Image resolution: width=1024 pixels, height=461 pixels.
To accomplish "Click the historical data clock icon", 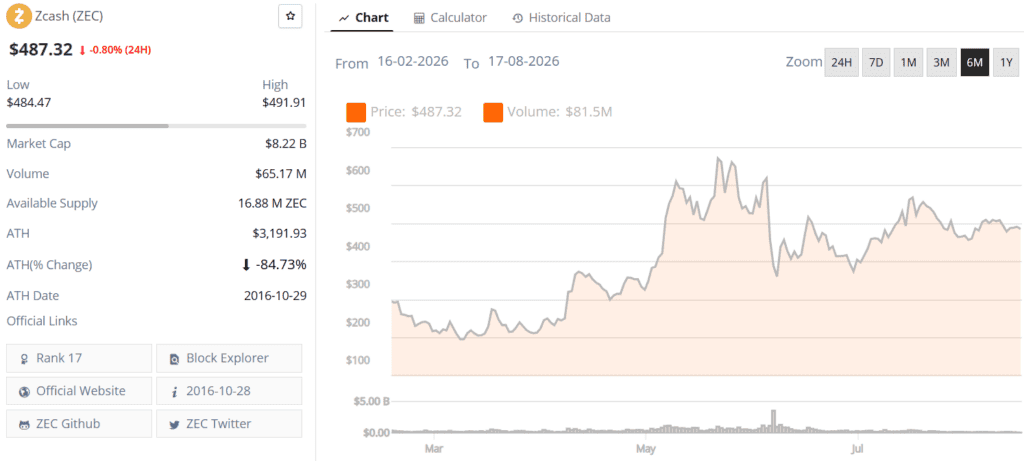I will coord(517,18).
